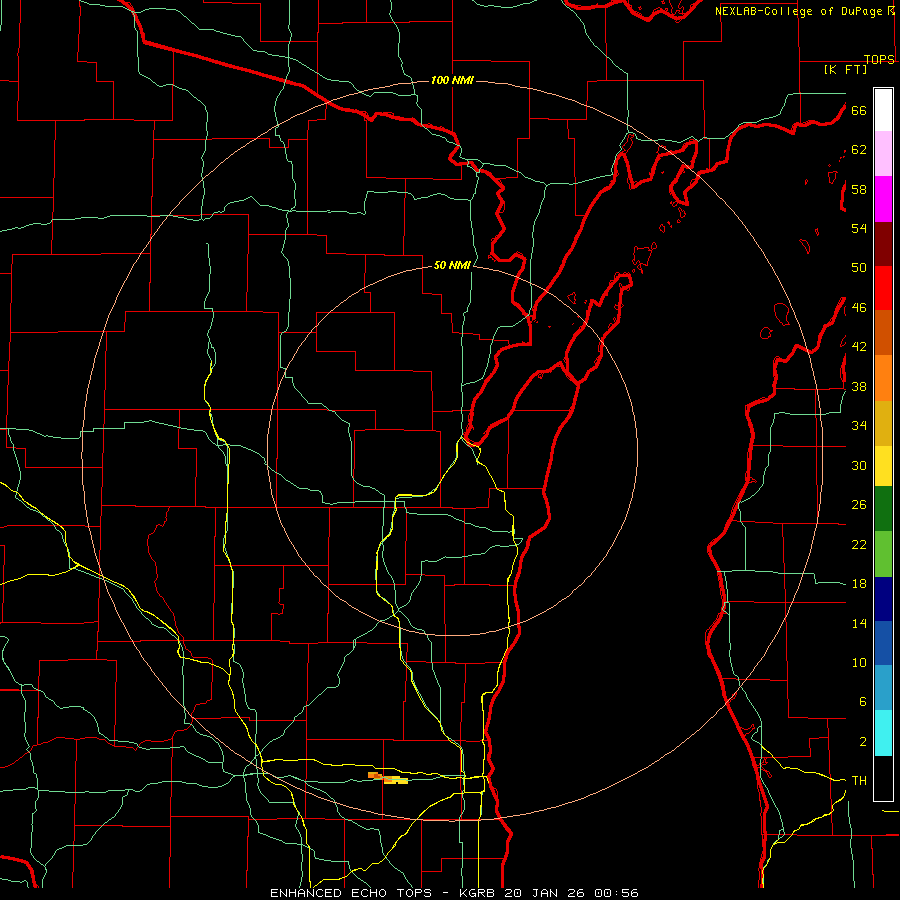This screenshot has height=900, width=900.
Task: Click the "NEXLAB-College of DuPage" text
Action: pos(798,11)
